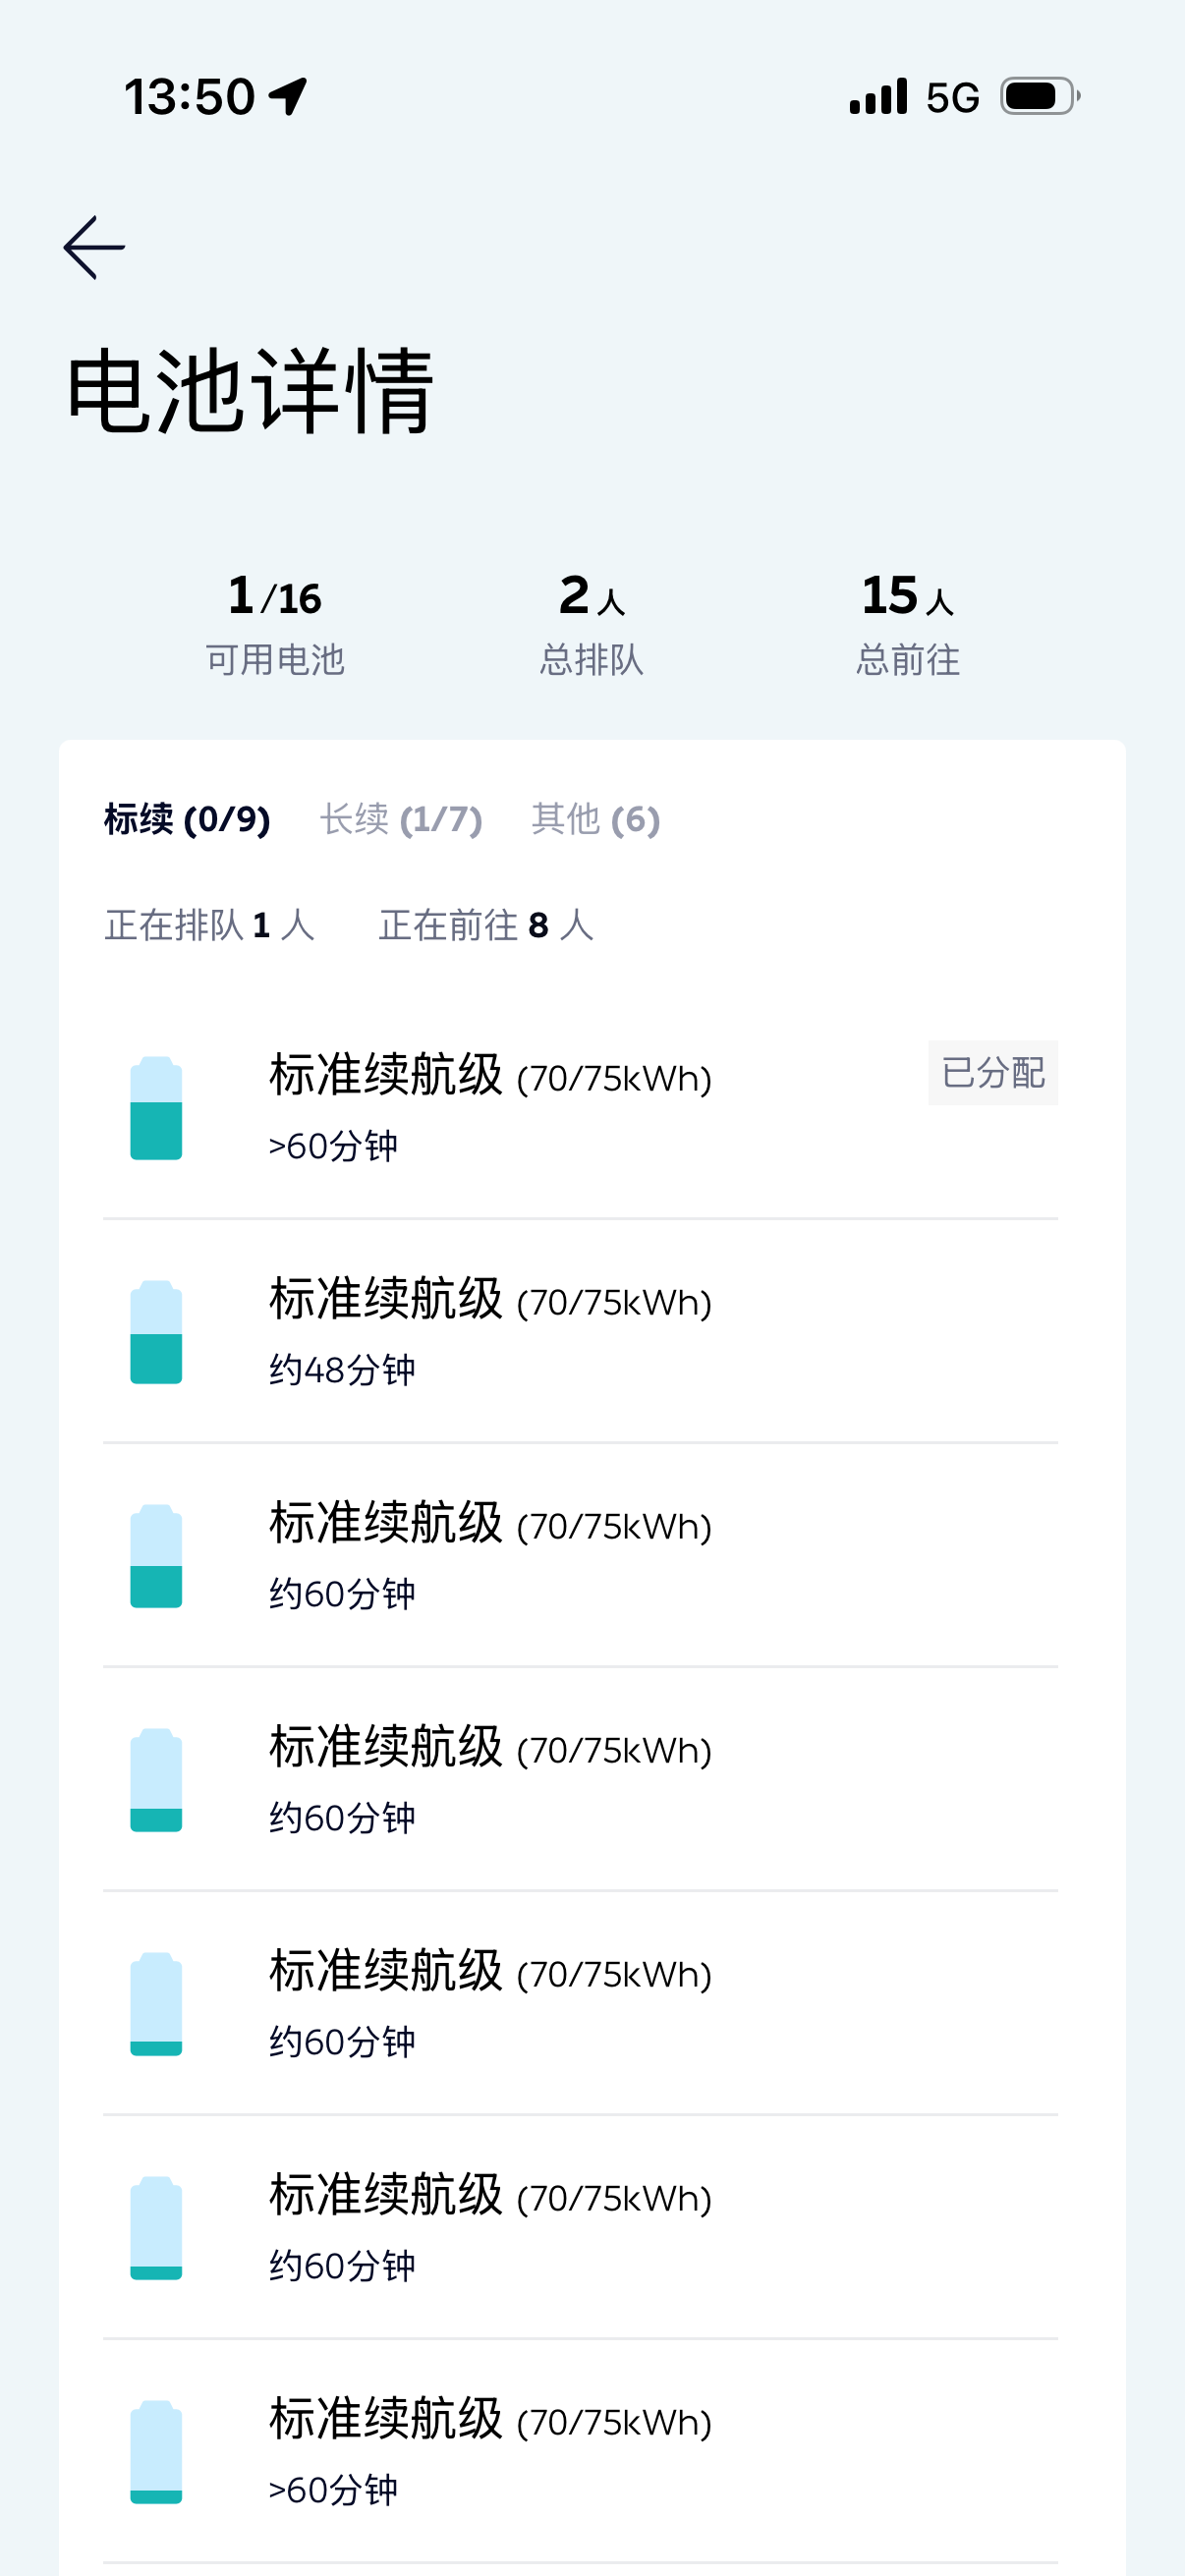Tap the battery icon of the assigned battery
The width and height of the screenshot is (1185, 2576).
tap(156, 1108)
